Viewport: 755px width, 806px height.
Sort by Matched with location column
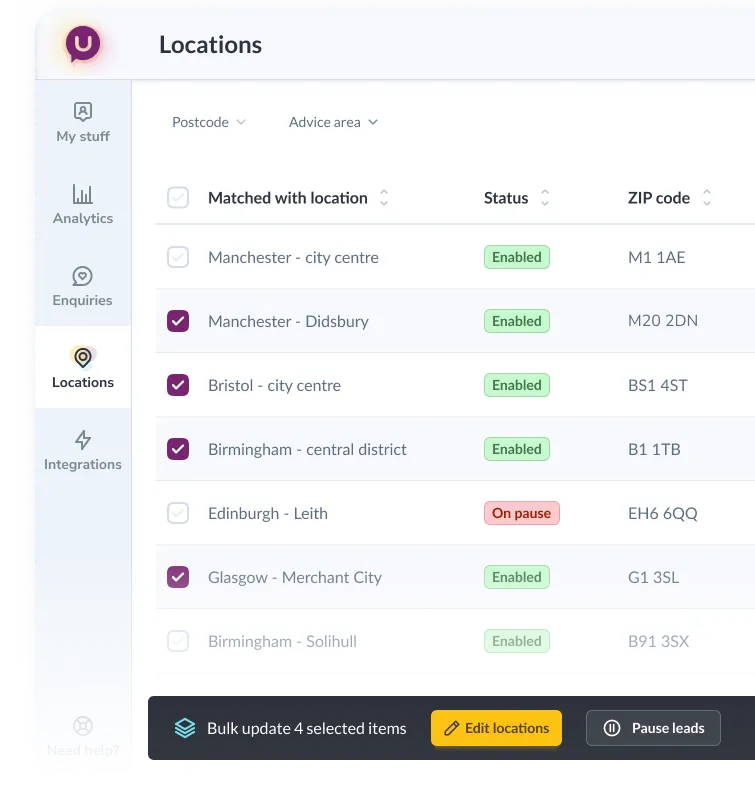(384, 198)
